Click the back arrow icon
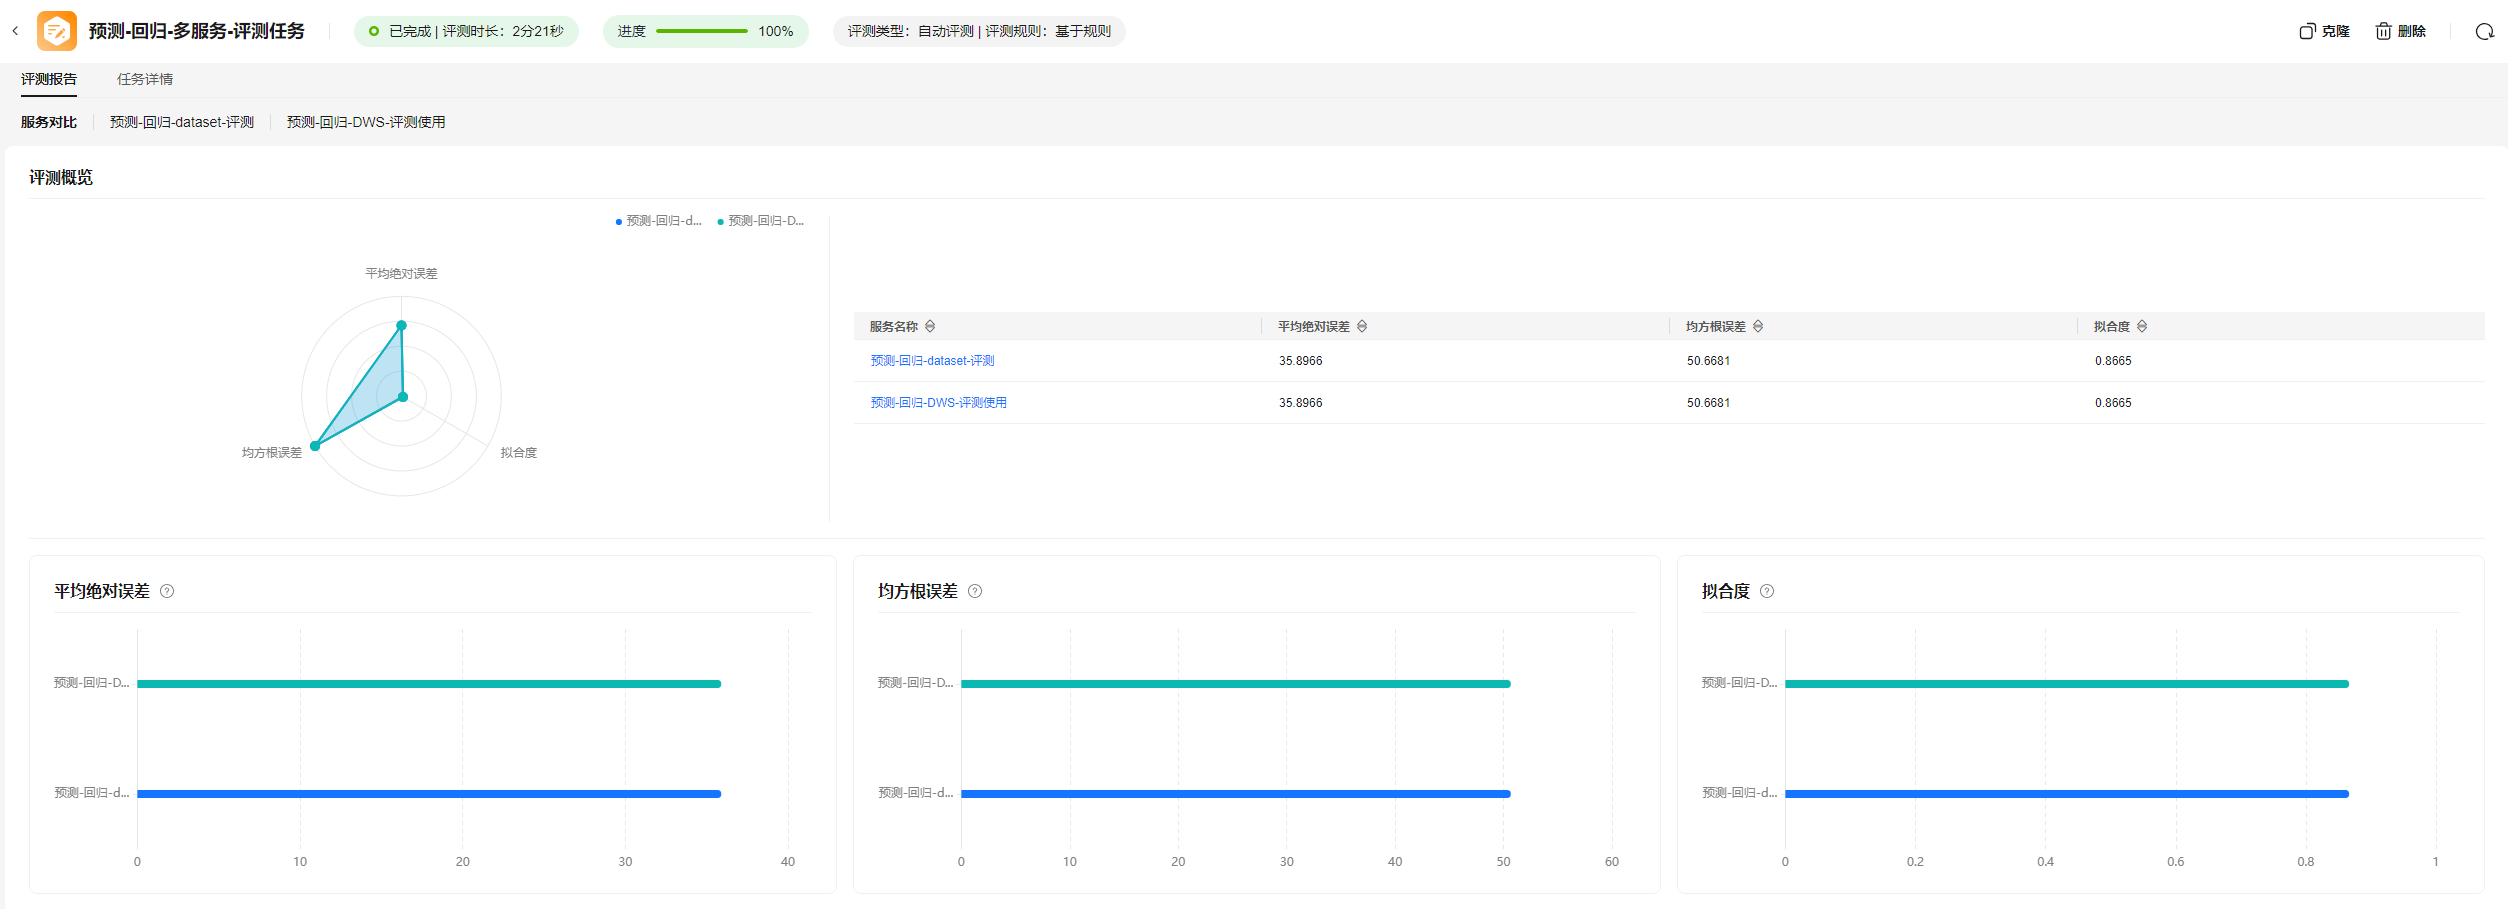 click(x=15, y=31)
